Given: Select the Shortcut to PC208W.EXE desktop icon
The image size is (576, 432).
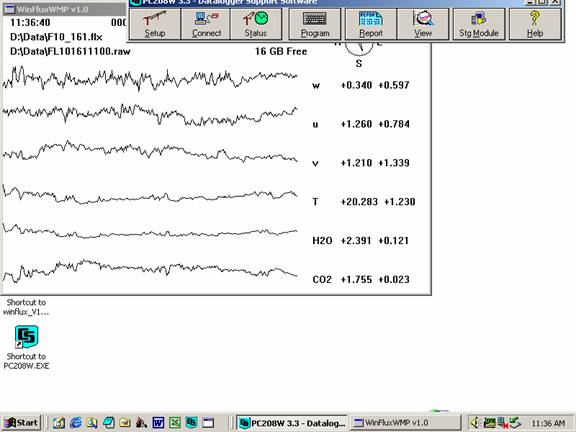Looking at the screenshot, I should tap(26, 347).
